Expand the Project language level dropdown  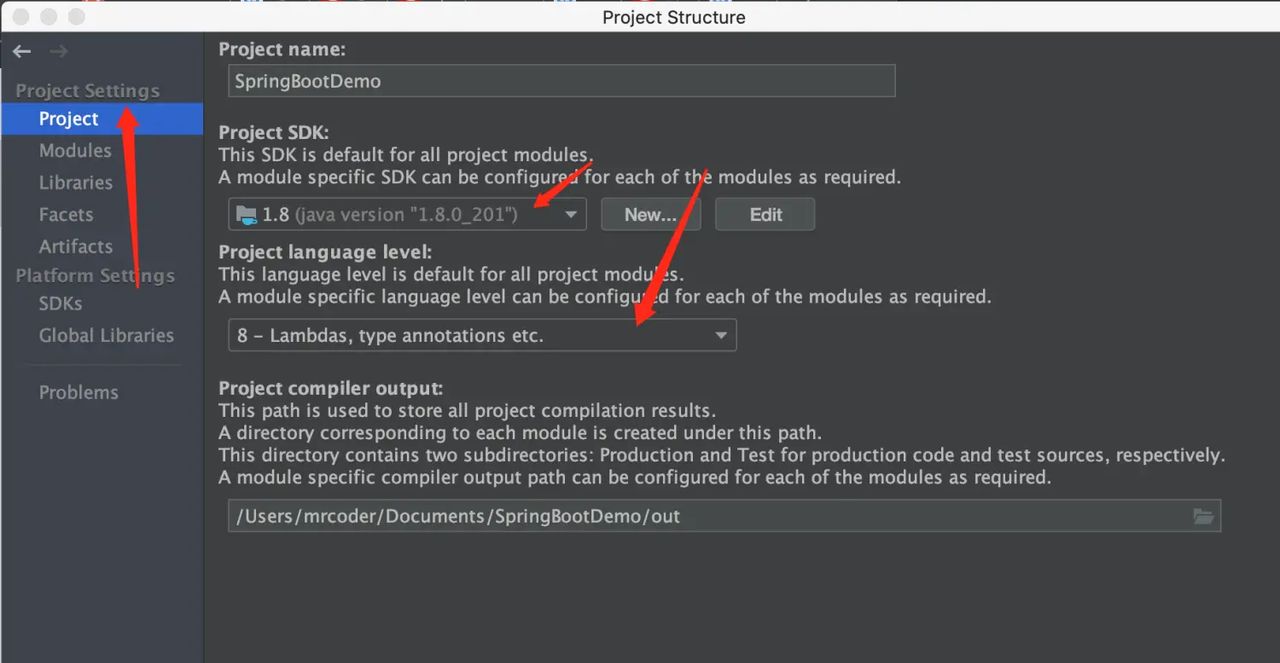click(x=721, y=336)
